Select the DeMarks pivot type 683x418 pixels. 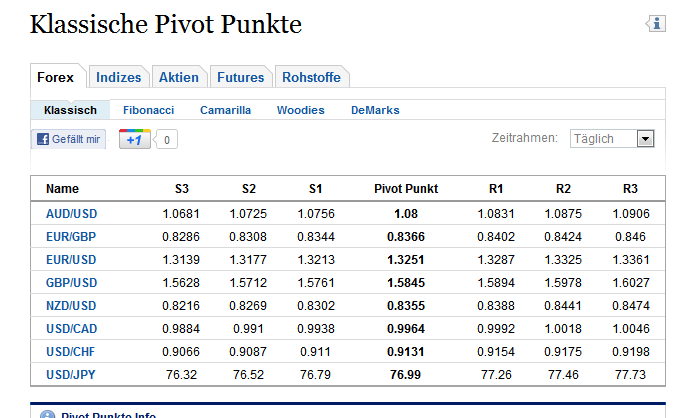point(374,110)
